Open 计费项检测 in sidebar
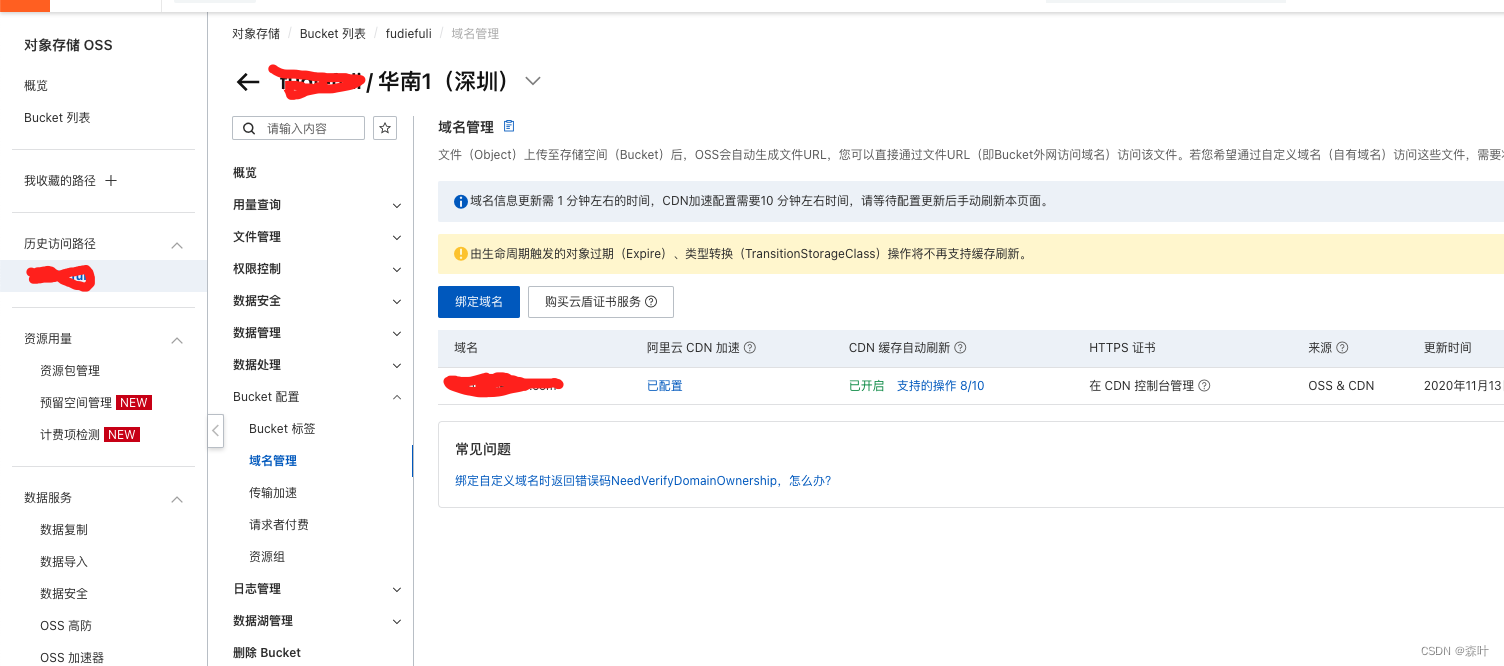 click(x=70, y=435)
